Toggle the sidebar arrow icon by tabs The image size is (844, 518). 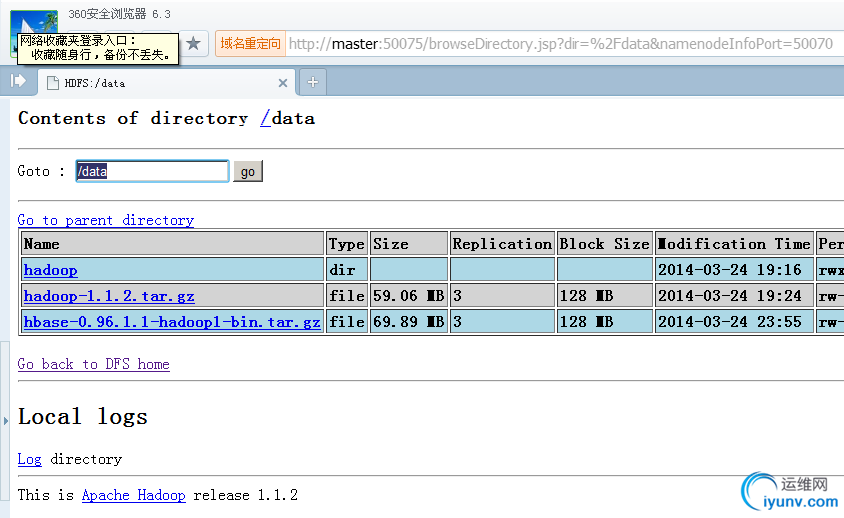pos(18,81)
